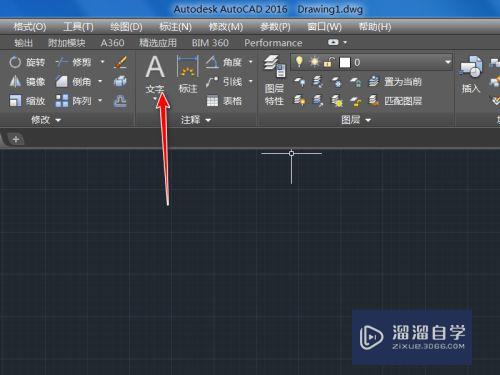The height and width of the screenshot is (375, 500).
Task: Open the layer name dropdown list
Action: point(448,62)
